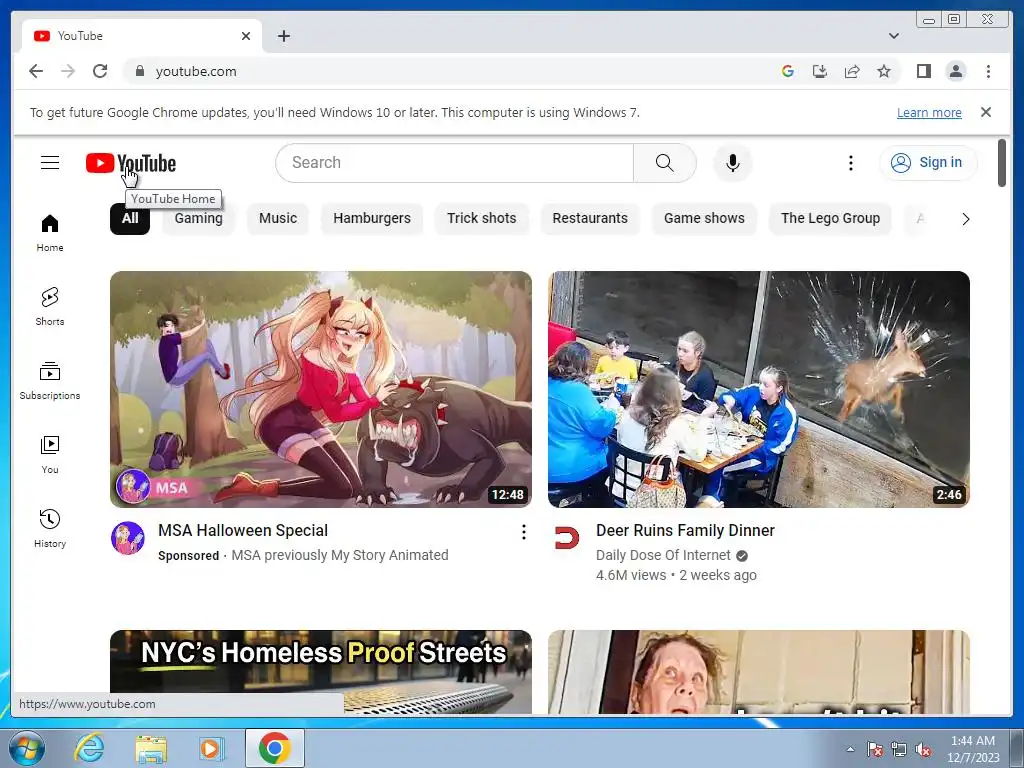The width and height of the screenshot is (1024, 768).
Task: Launch Internet Explorer from the taskbar
Action: pos(88,748)
